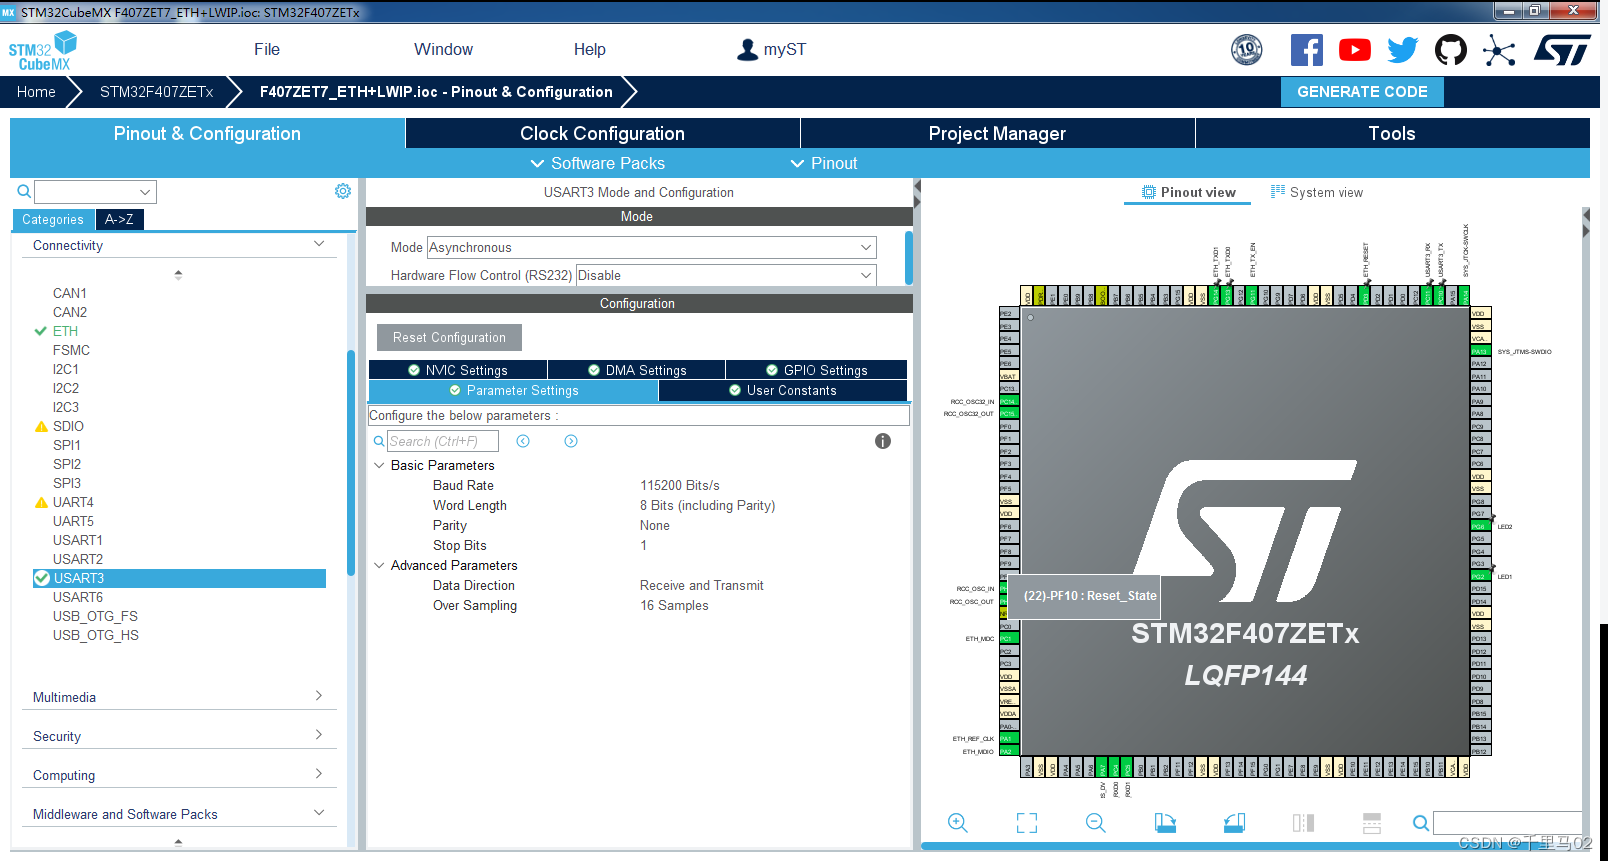Select USB_OTG_FS peripheral
Screen dimensions: 1608x861
coord(95,616)
